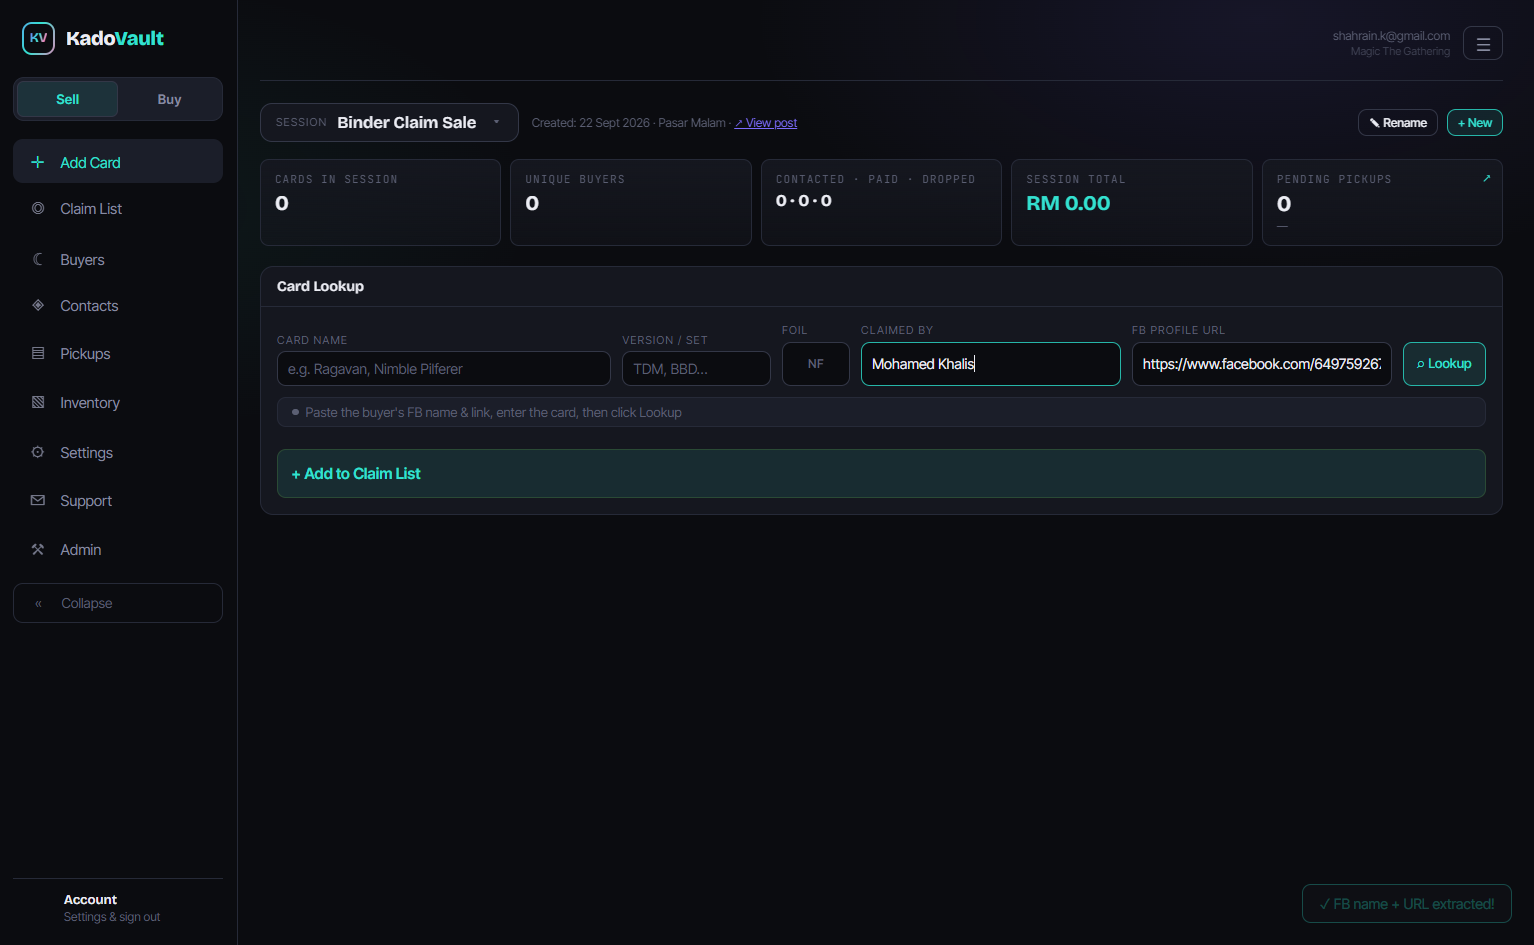Open the Binder Claim Sale session dropdown
This screenshot has width=1534, height=945.
point(389,122)
